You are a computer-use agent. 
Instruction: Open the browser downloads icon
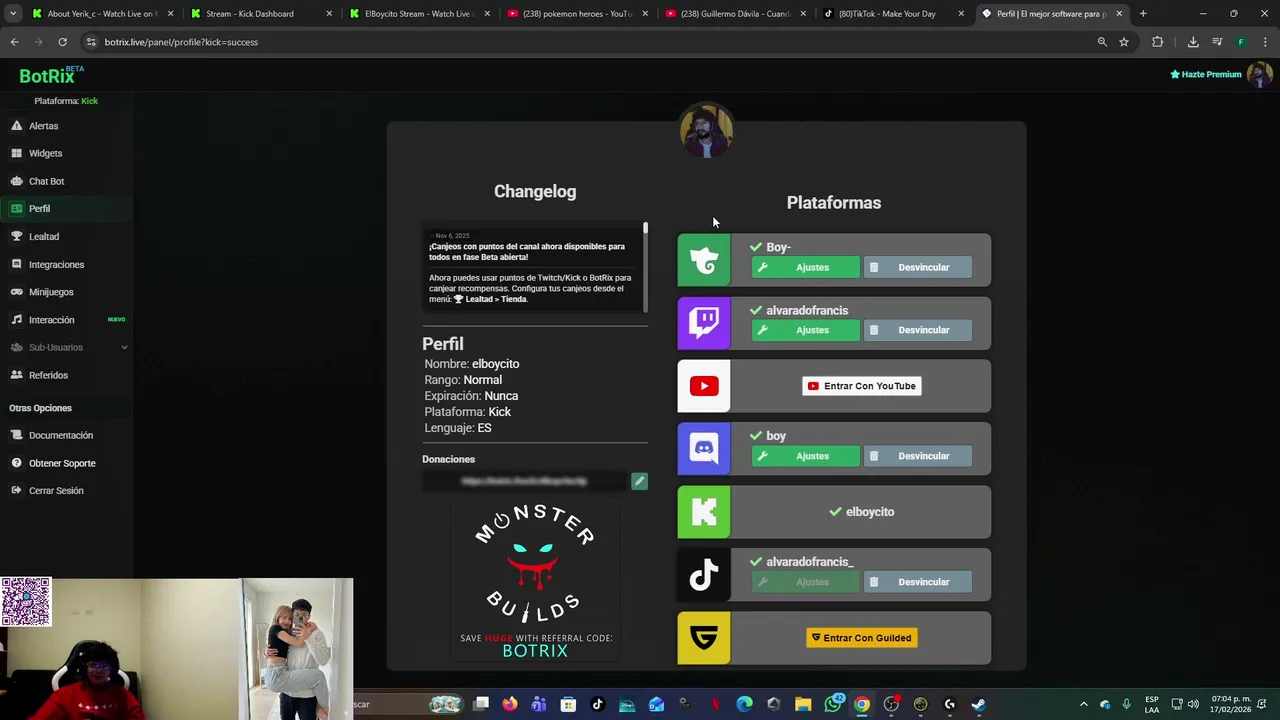(1193, 42)
